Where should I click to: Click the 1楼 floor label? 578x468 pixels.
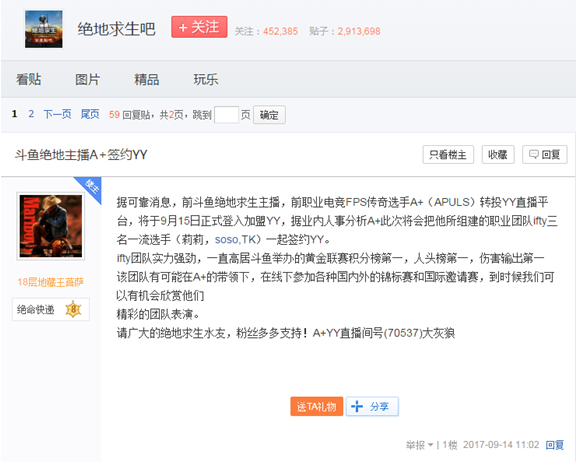[450, 445]
